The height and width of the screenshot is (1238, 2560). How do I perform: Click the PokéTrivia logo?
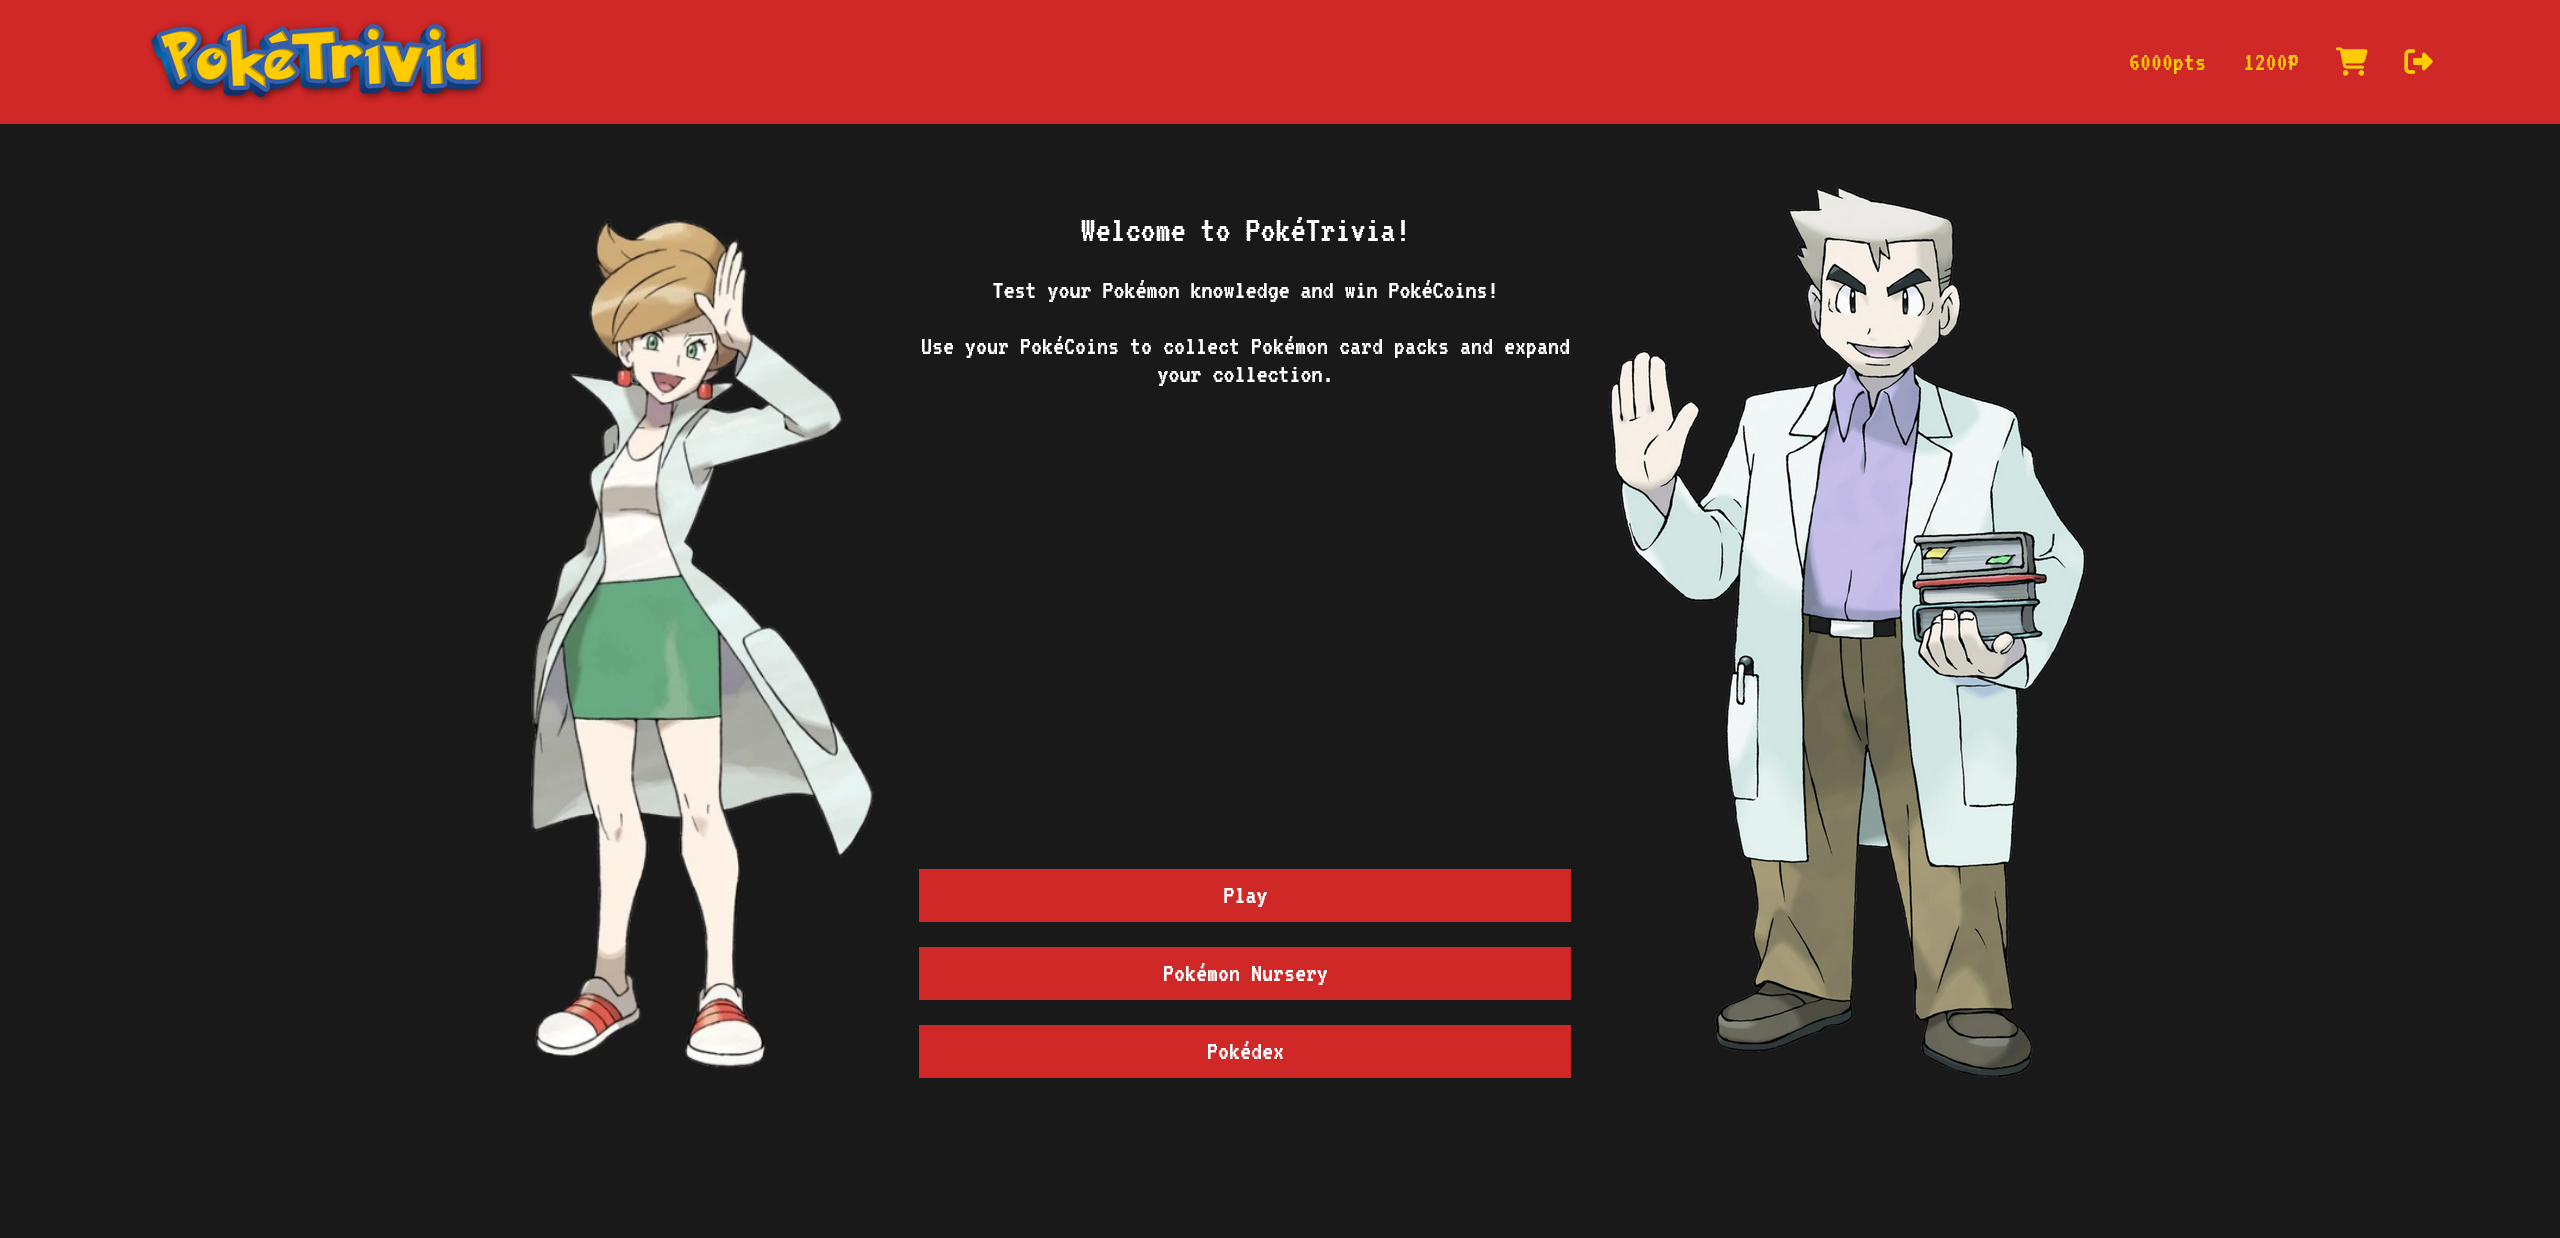pyautogui.click(x=318, y=60)
